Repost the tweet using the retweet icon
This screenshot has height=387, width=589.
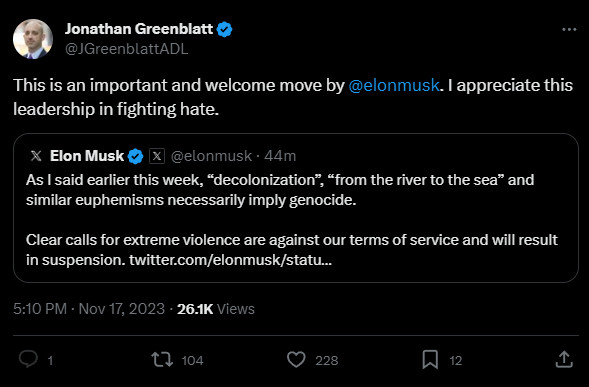[x=162, y=359]
